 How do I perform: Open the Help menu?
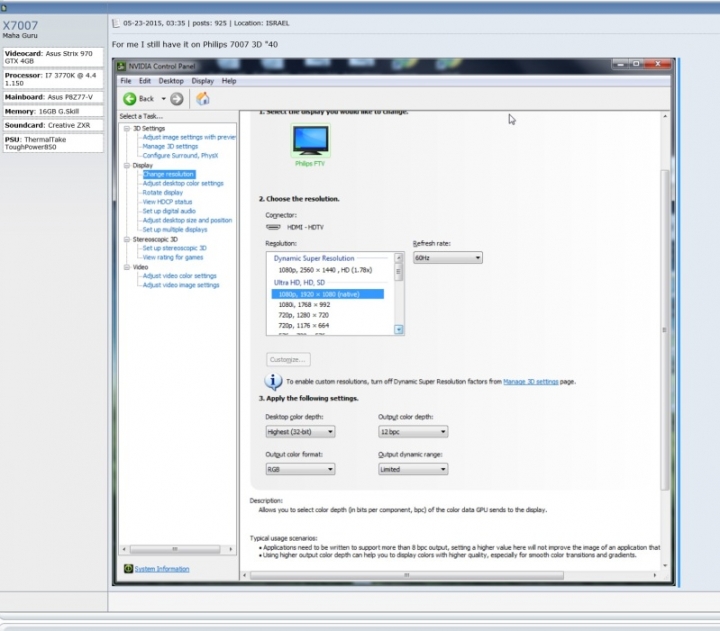(x=229, y=81)
